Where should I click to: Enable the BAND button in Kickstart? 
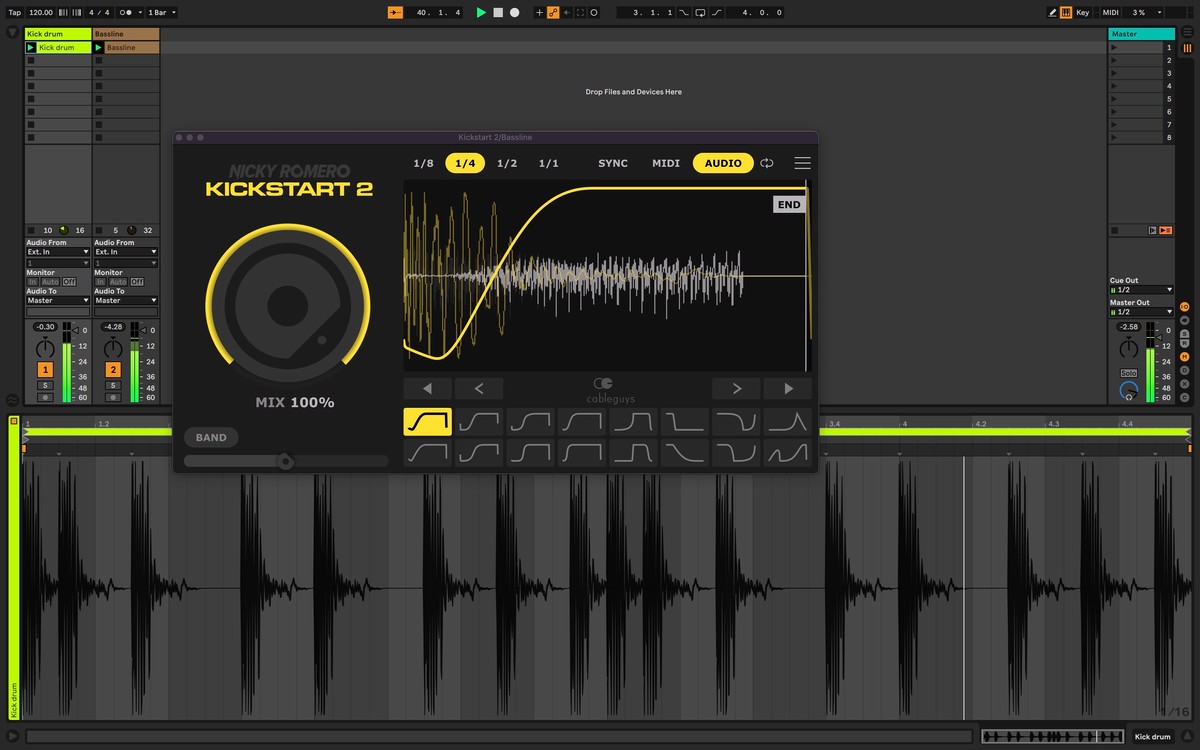tap(211, 438)
